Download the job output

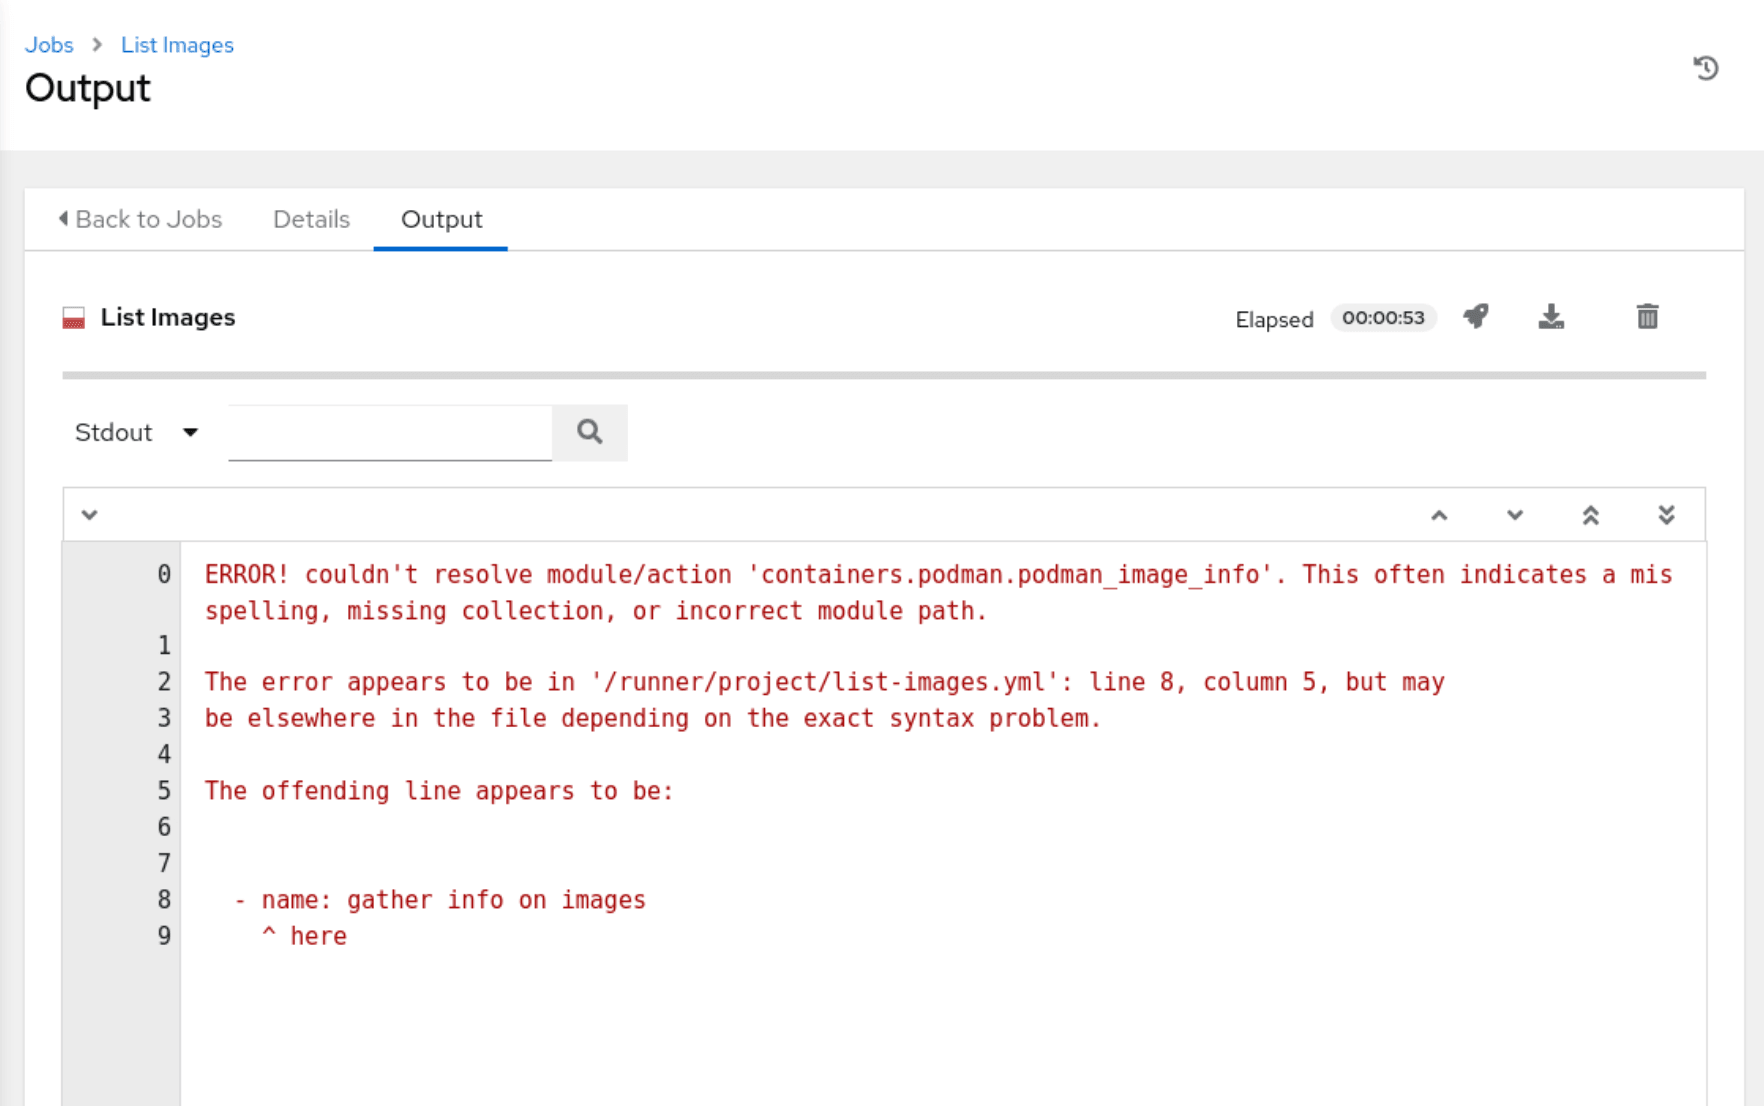point(1551,317)
